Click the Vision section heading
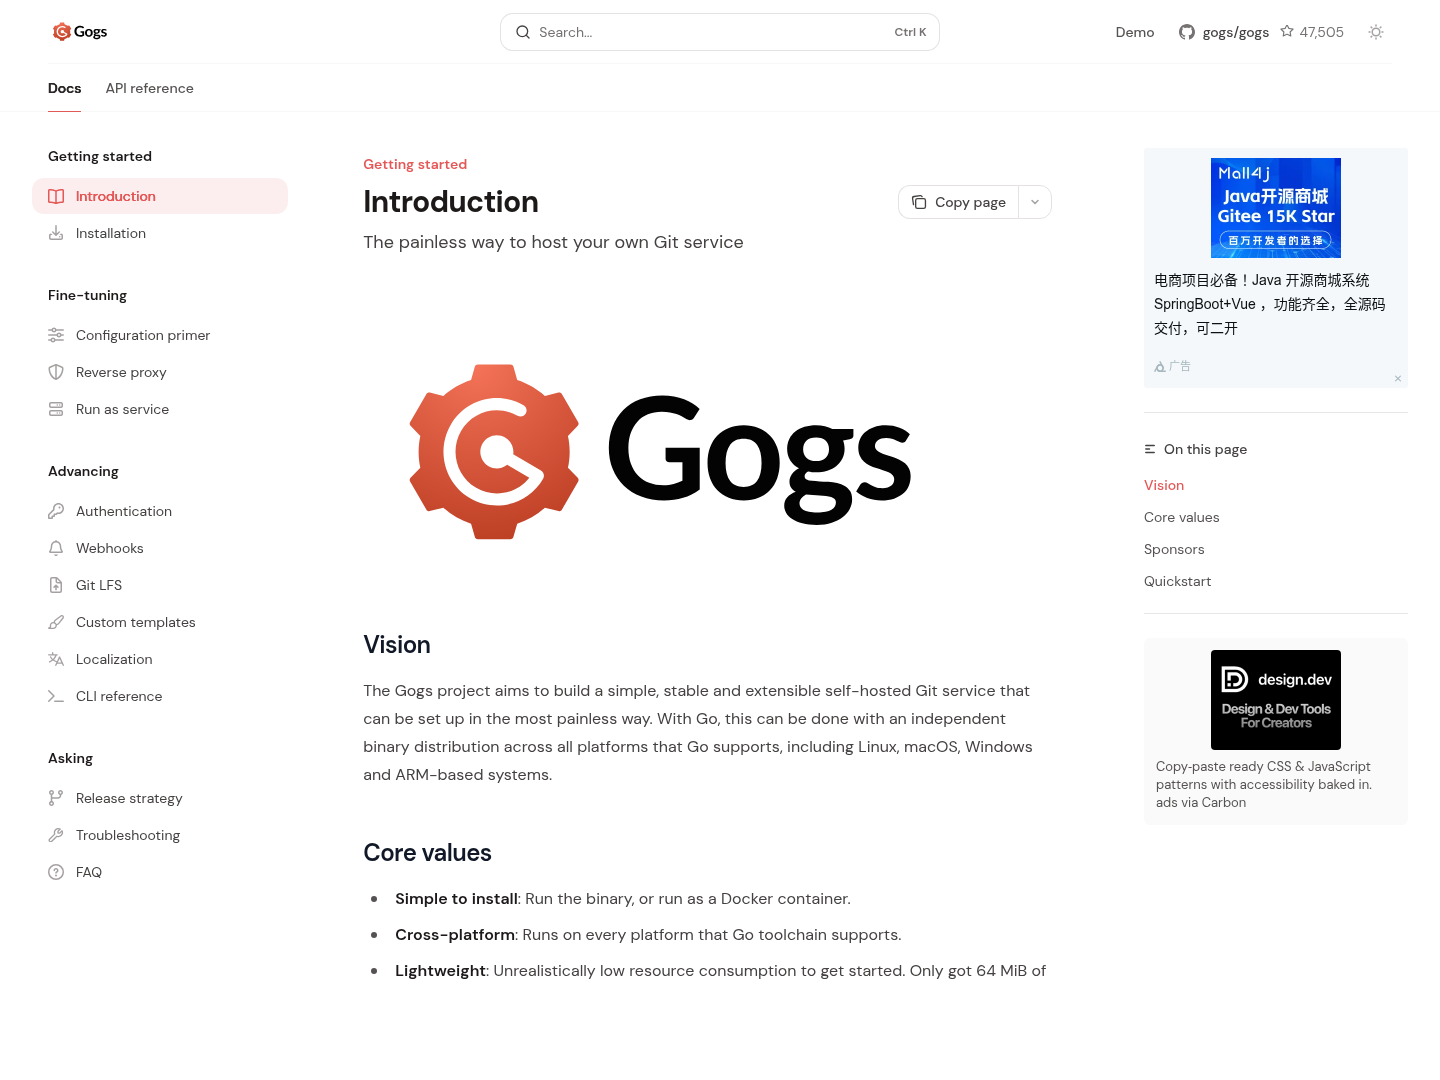This screenshot has height=1080, width=1440. pos(397,645)
